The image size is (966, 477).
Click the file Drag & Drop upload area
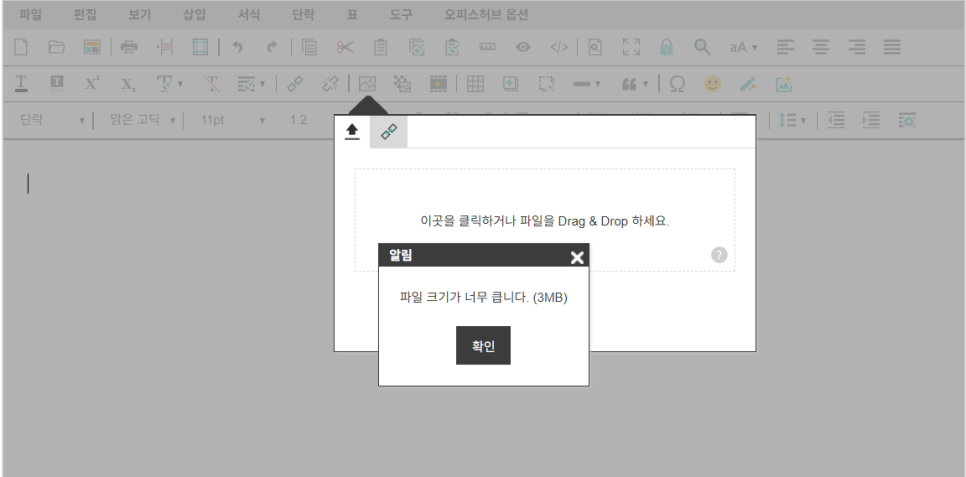pyautogui.click(x=544, y=220)
